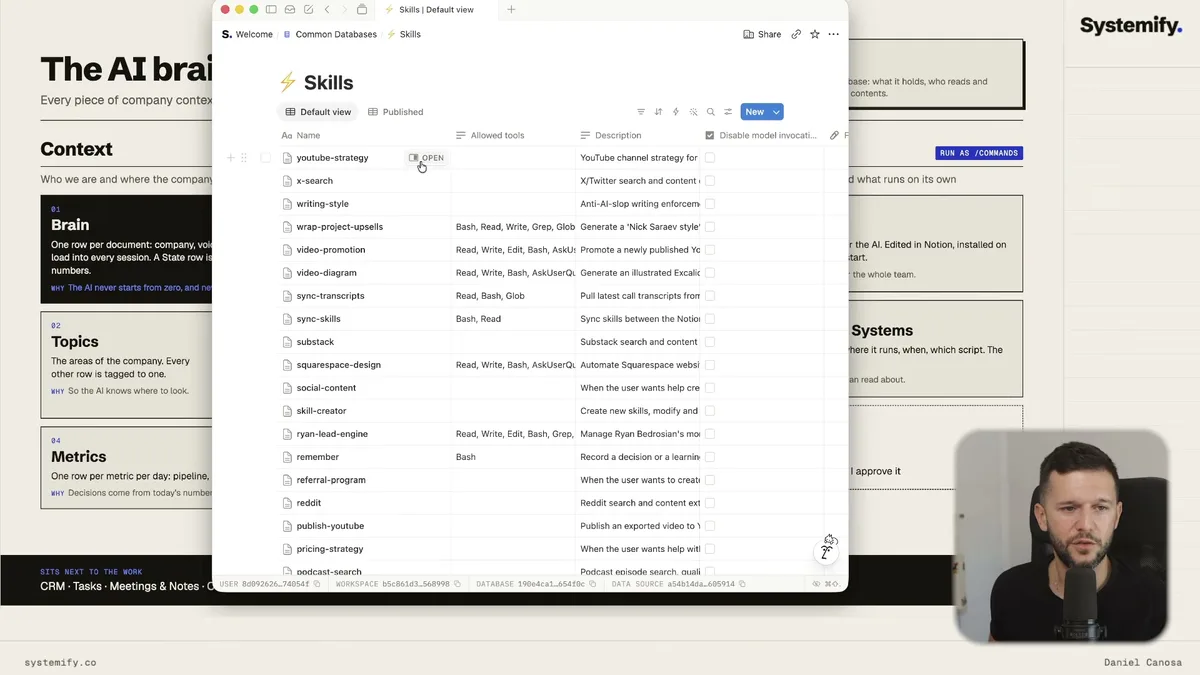1200x675 pixels.
Task: Go to Welcome in the breadcrumb
Action: [x=247, y=34]
